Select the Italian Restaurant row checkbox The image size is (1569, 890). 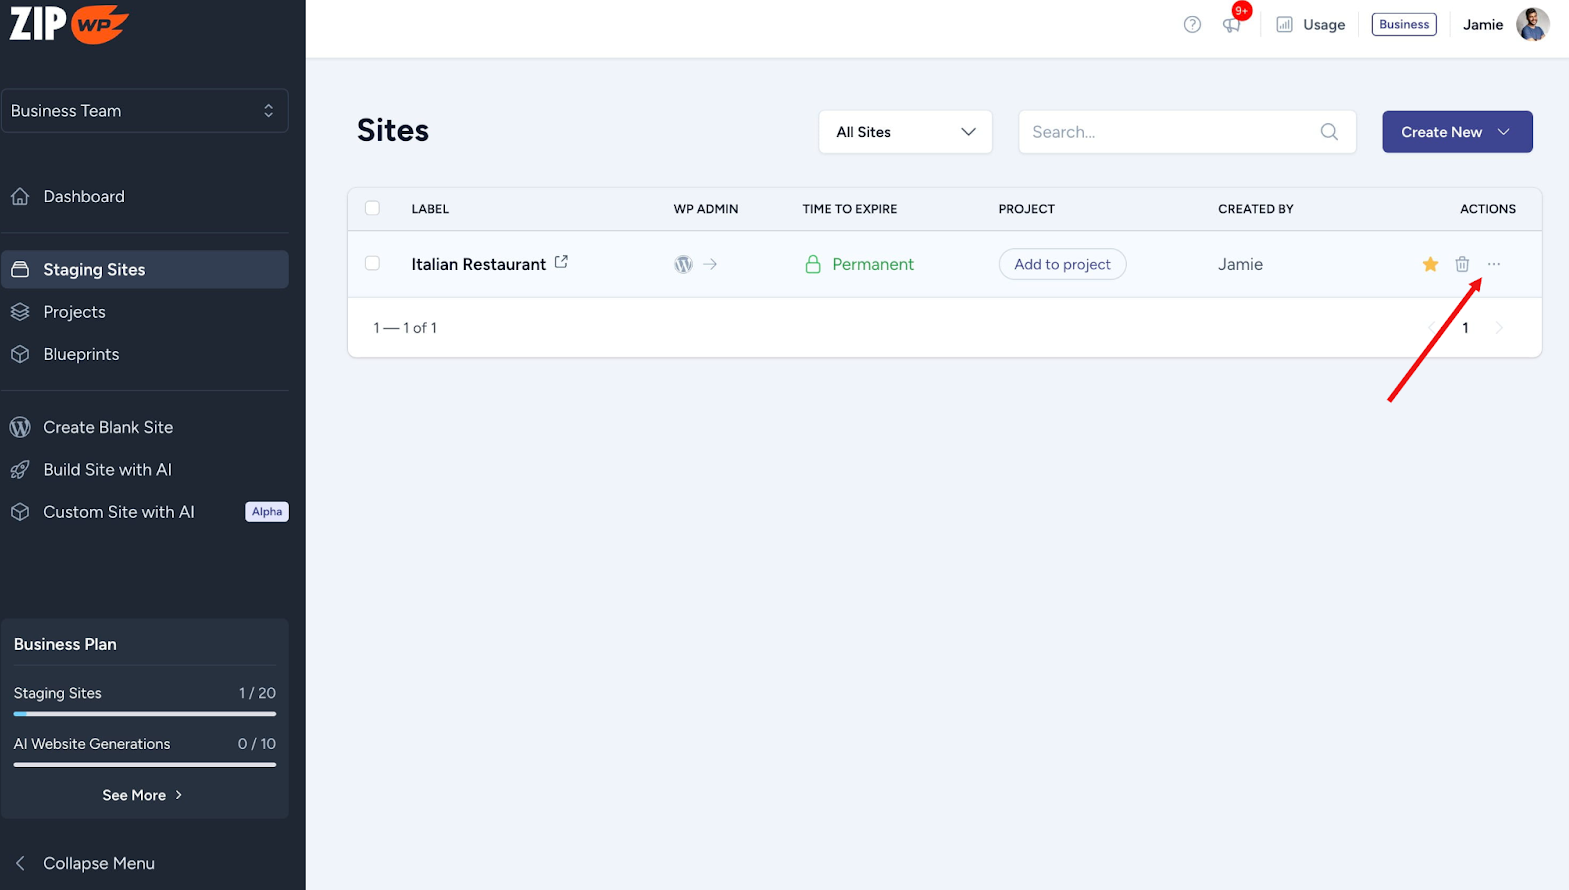[x=373, y=263]
